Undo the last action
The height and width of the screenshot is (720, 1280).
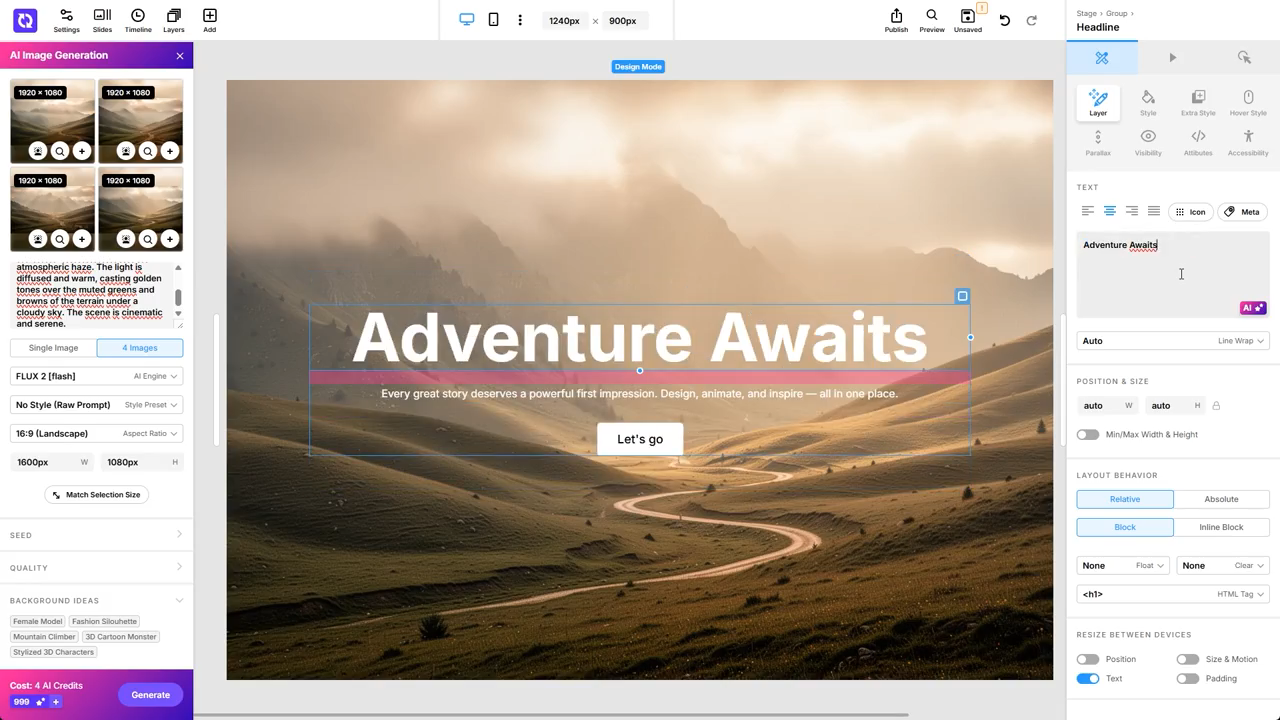click(x=1005, y=20)
